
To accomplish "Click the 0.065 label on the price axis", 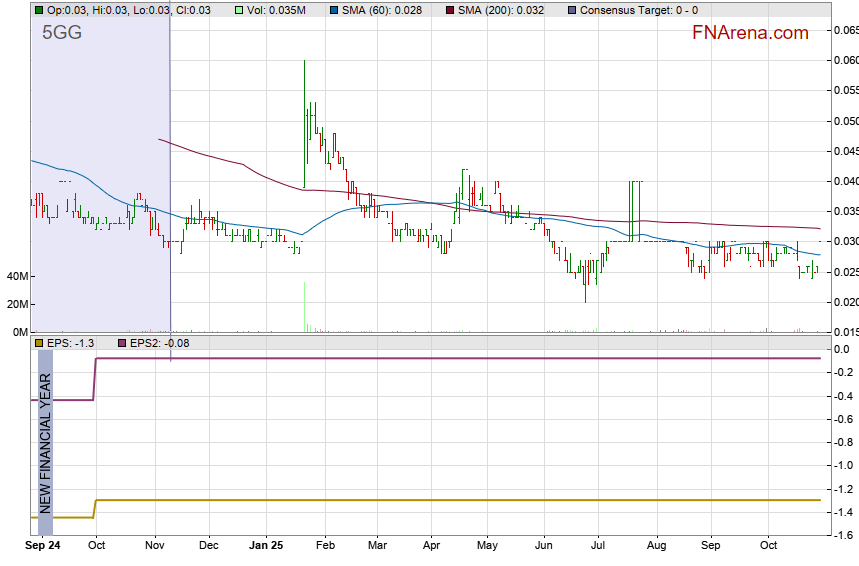I will click(846, 30).
